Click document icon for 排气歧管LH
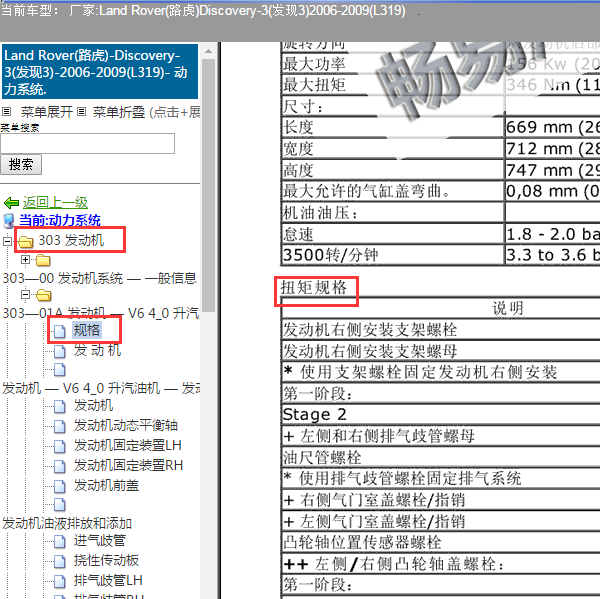 coord(60,581)
